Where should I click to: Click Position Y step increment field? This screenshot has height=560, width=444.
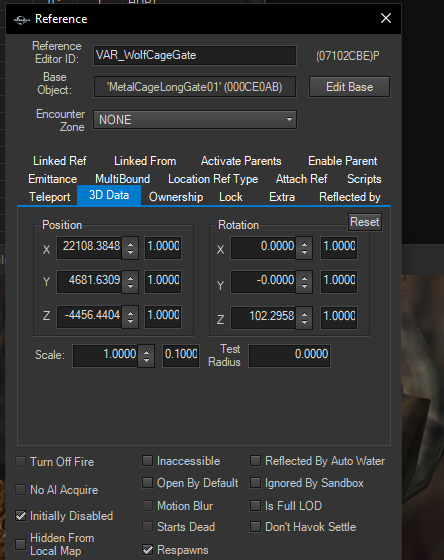[x=163, y=282]
